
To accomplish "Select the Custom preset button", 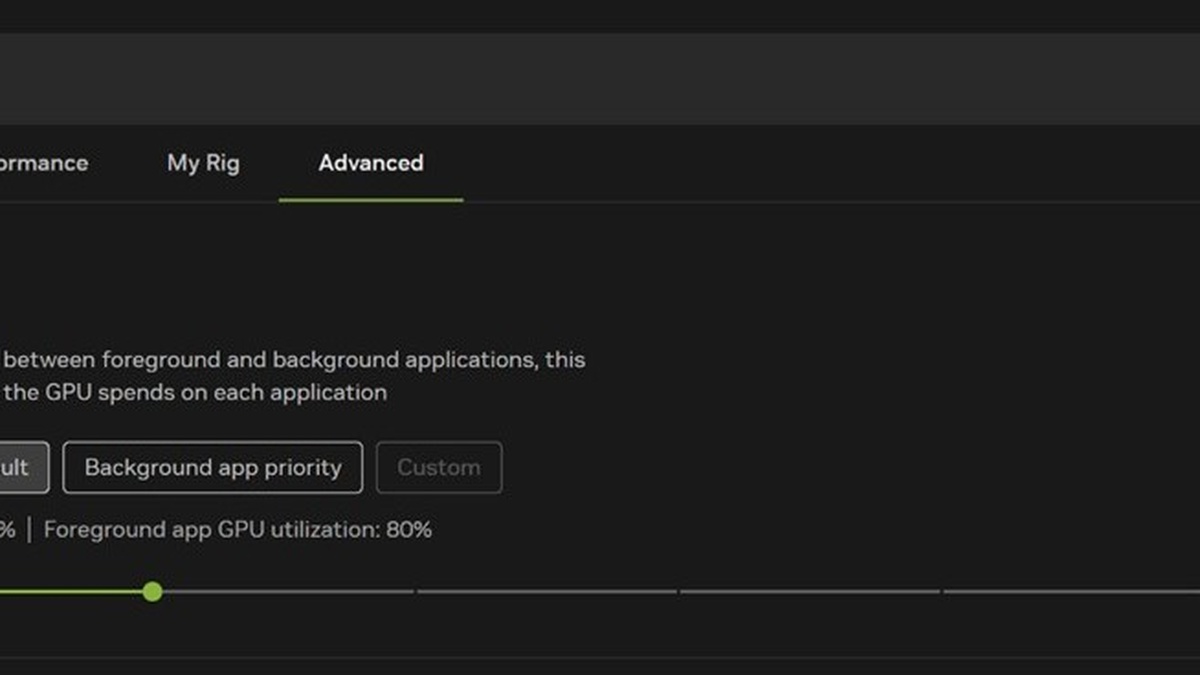I will point(439,467).
